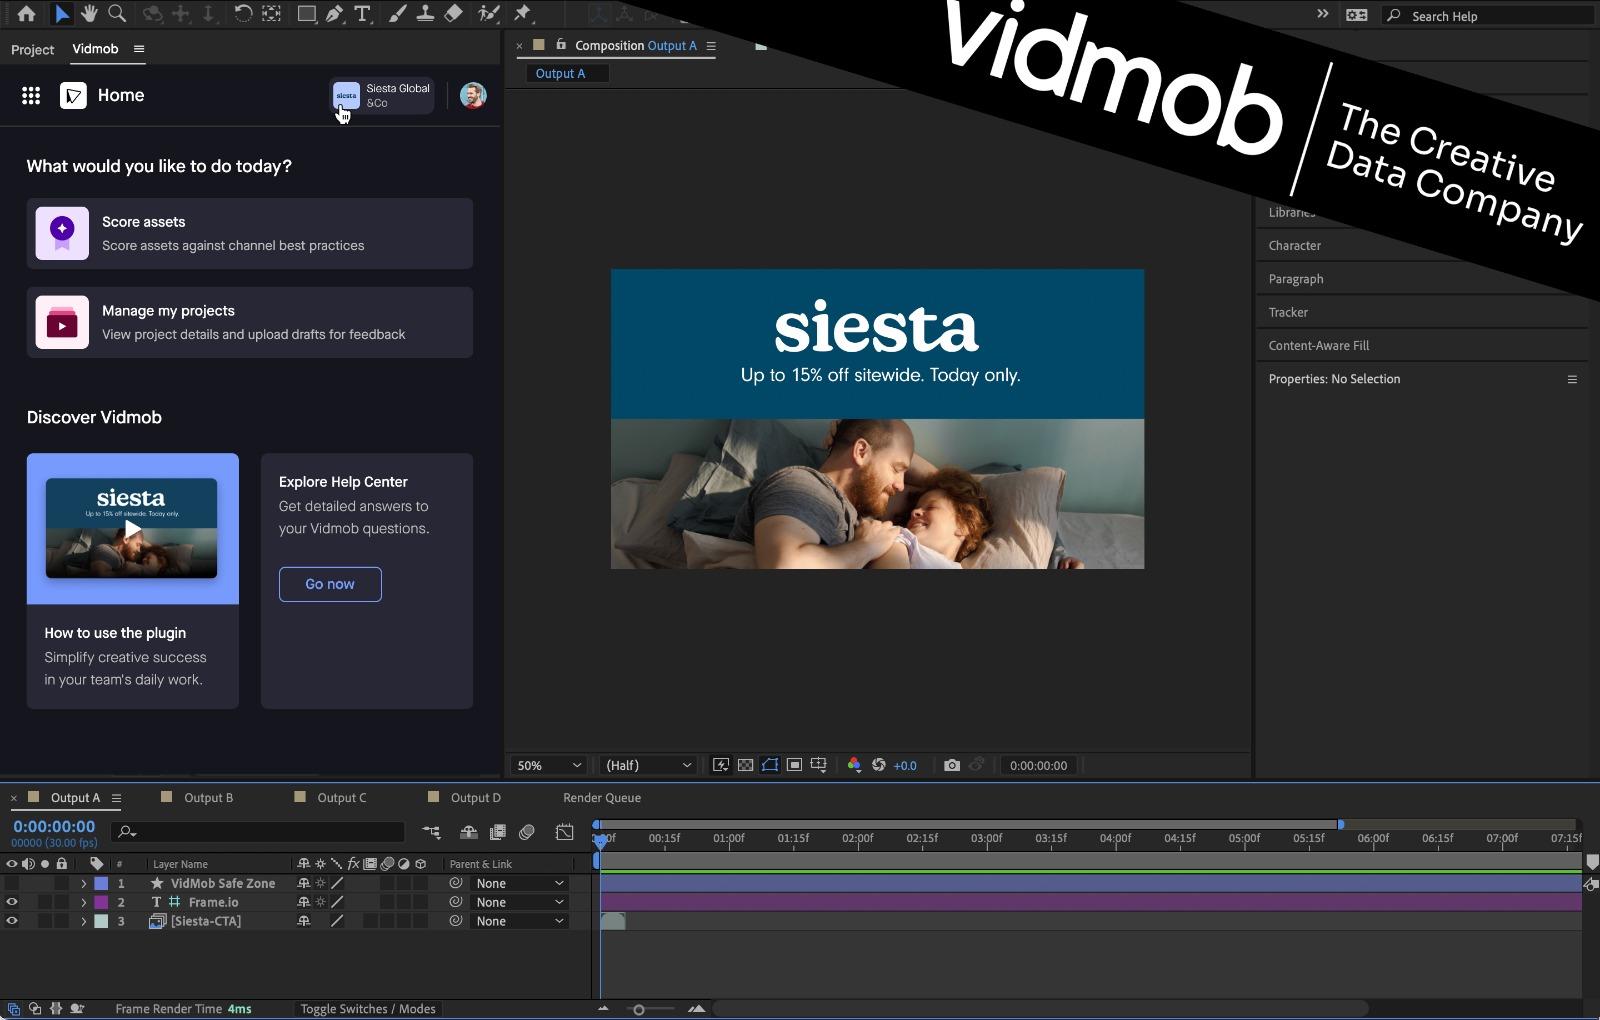Screen dimensions: 1600x1020
Task: Select the Home icon in the toolbar
Action: tap(26, 14)
